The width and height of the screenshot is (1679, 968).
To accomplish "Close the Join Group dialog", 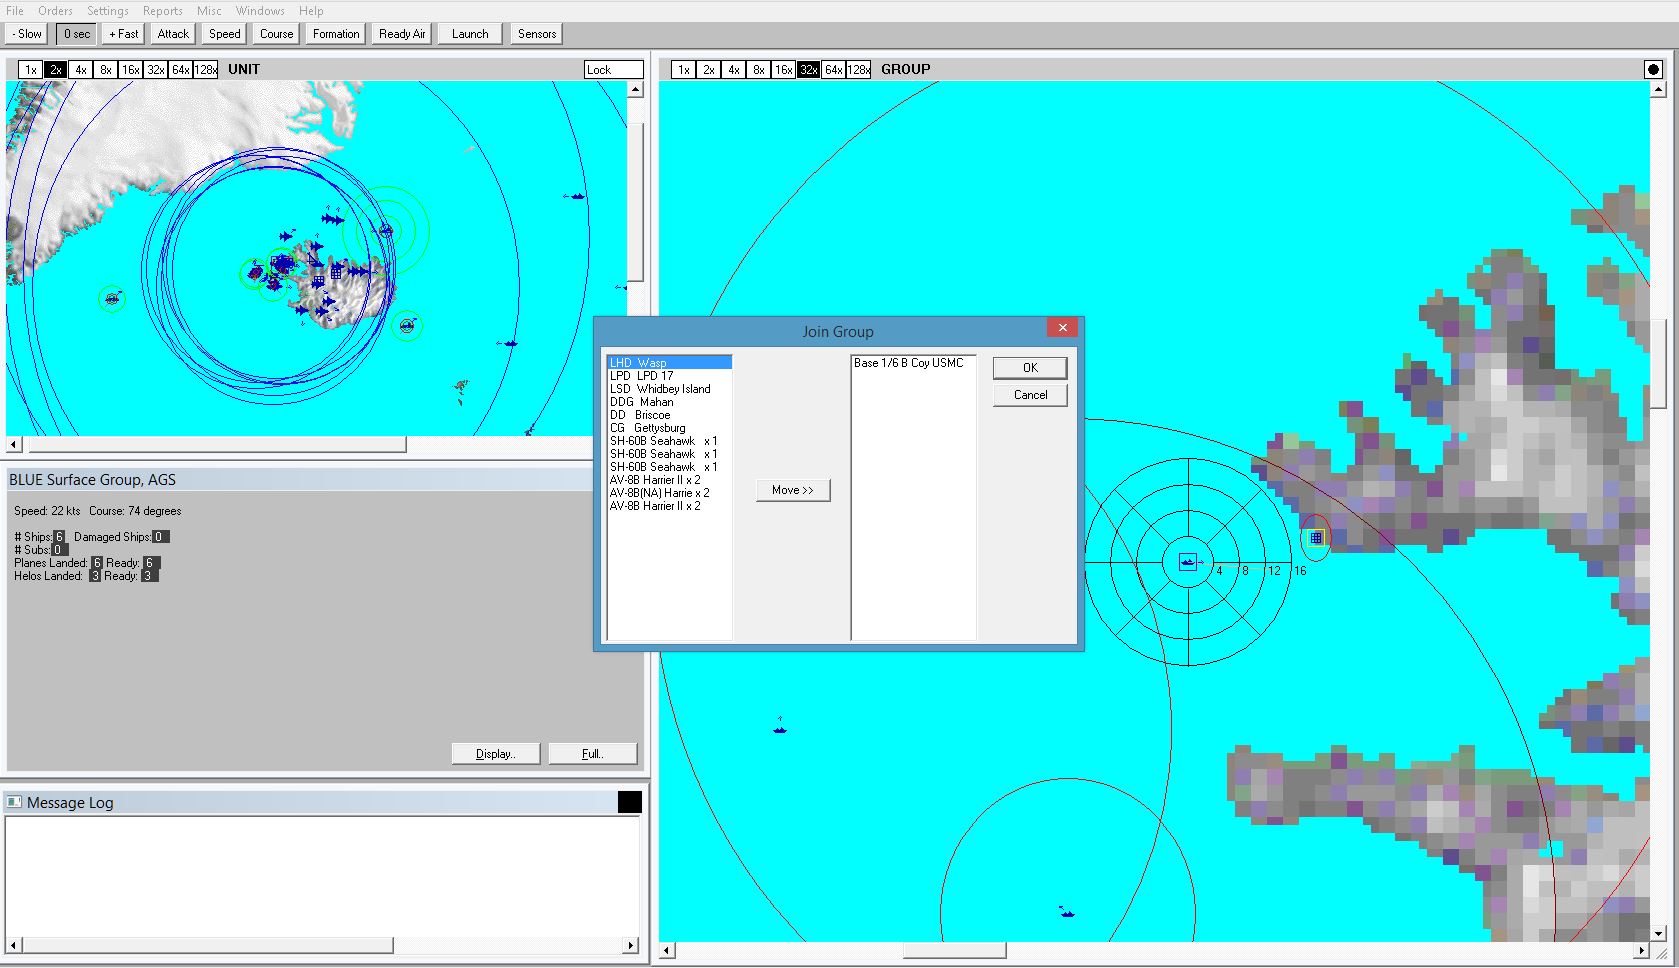I will coord(1062,328).
